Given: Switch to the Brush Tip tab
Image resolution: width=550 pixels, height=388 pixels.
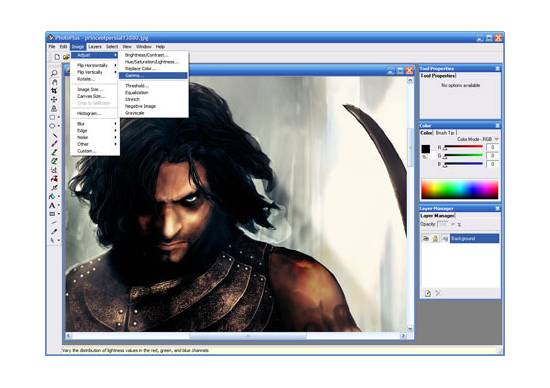Looking at the screenshot, I should (x=445, y=133).
